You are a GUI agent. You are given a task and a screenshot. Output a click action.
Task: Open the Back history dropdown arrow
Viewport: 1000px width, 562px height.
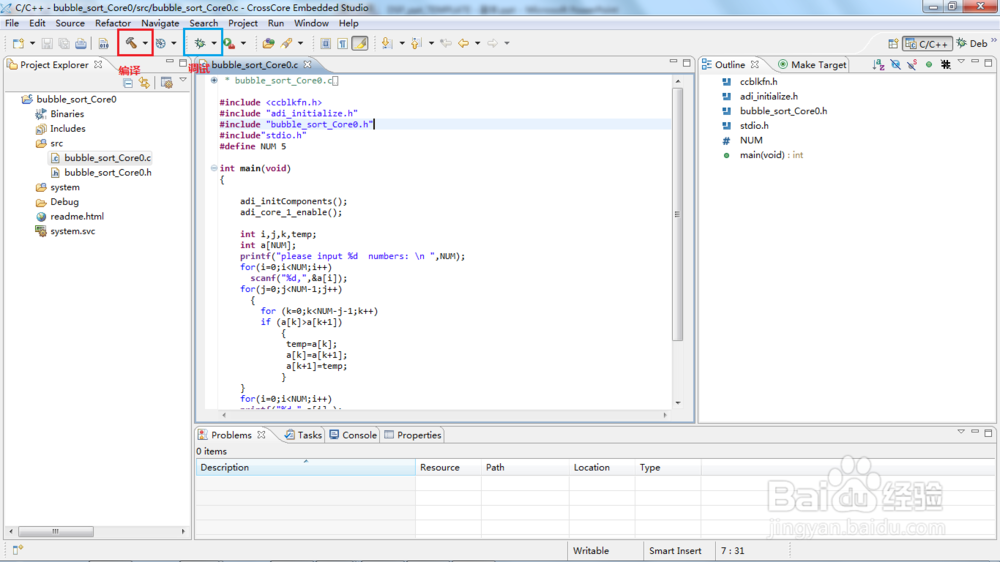pos(477,43)
